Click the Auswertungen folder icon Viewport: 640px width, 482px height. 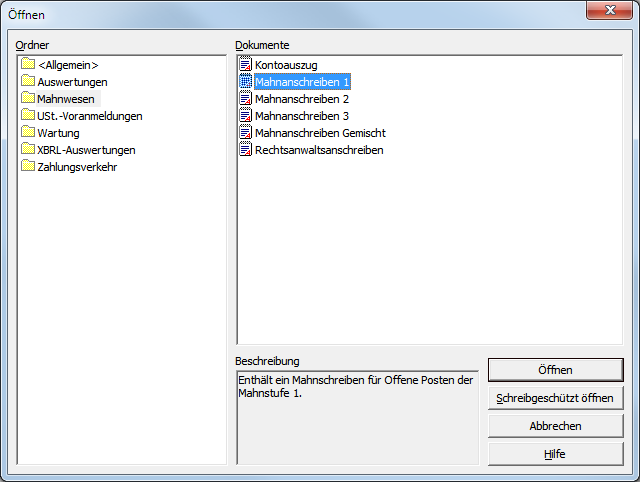28,81
